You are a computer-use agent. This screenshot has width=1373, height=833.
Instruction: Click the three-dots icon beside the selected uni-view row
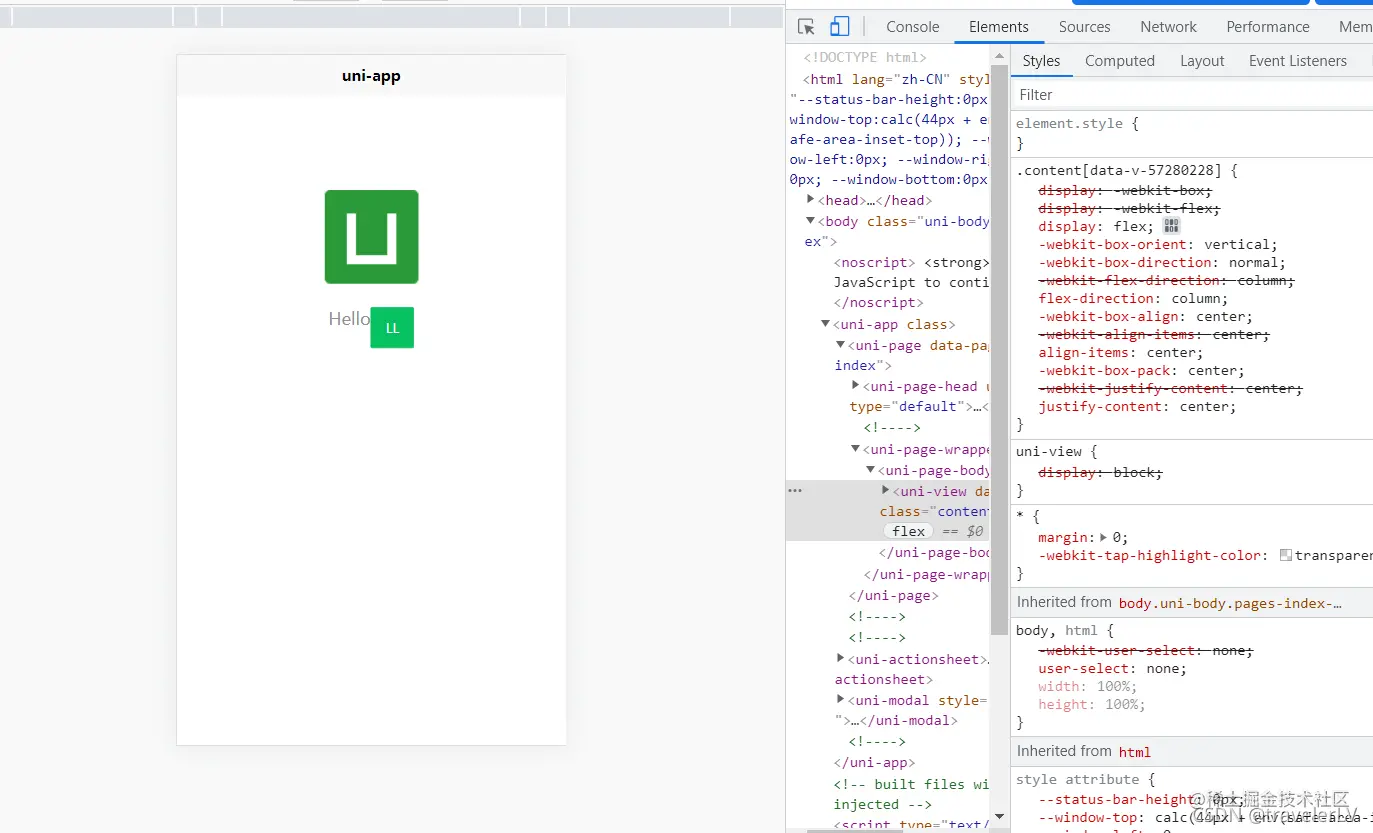pyautogui.click(x=795, y=491)
